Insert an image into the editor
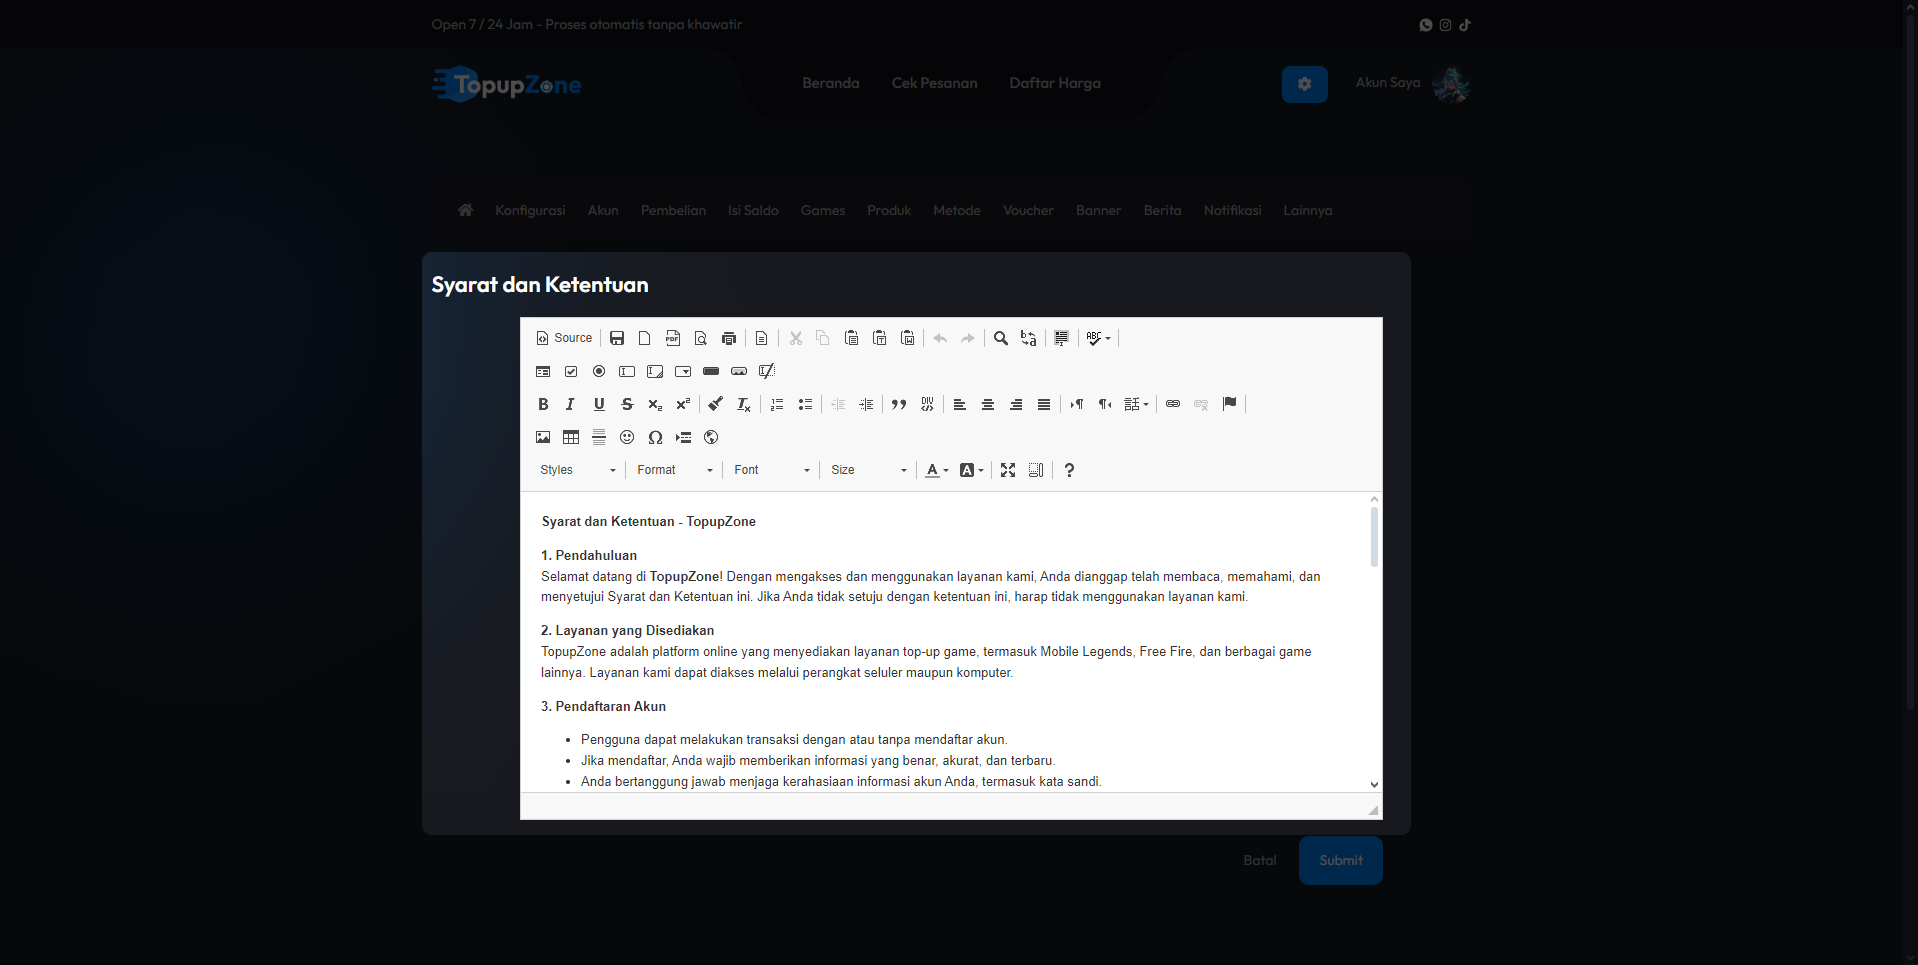Image resolution: width=1918 pixels, height=965 pixels. [x=543, y=437]
